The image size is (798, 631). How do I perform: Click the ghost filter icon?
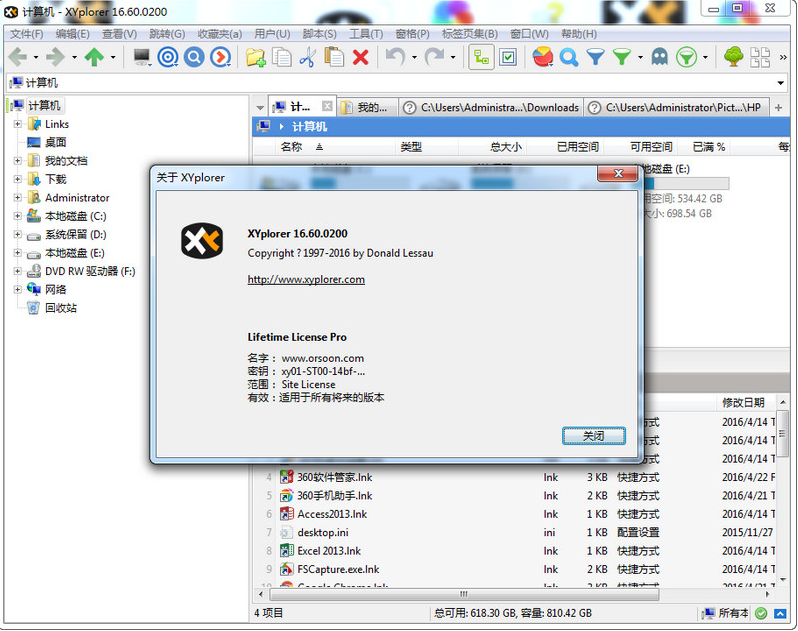coord(660,57)
